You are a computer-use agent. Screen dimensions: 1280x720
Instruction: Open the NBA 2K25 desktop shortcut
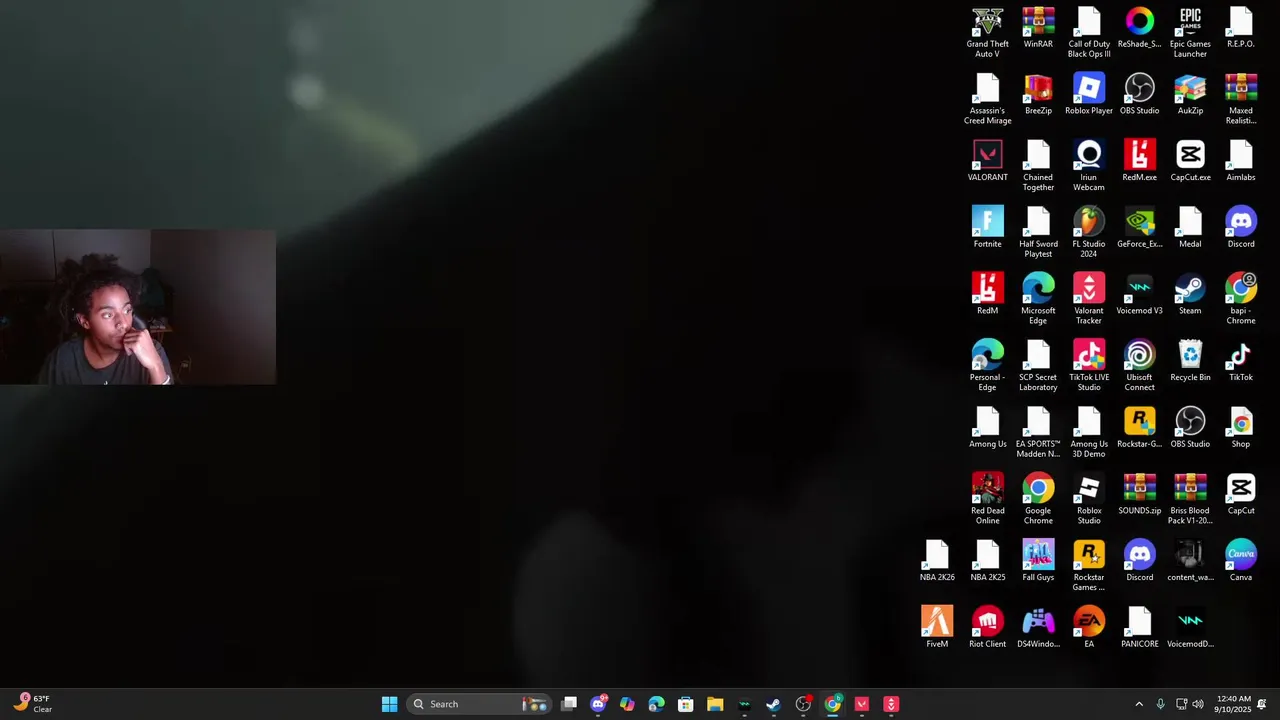click(x=987, y=561)
